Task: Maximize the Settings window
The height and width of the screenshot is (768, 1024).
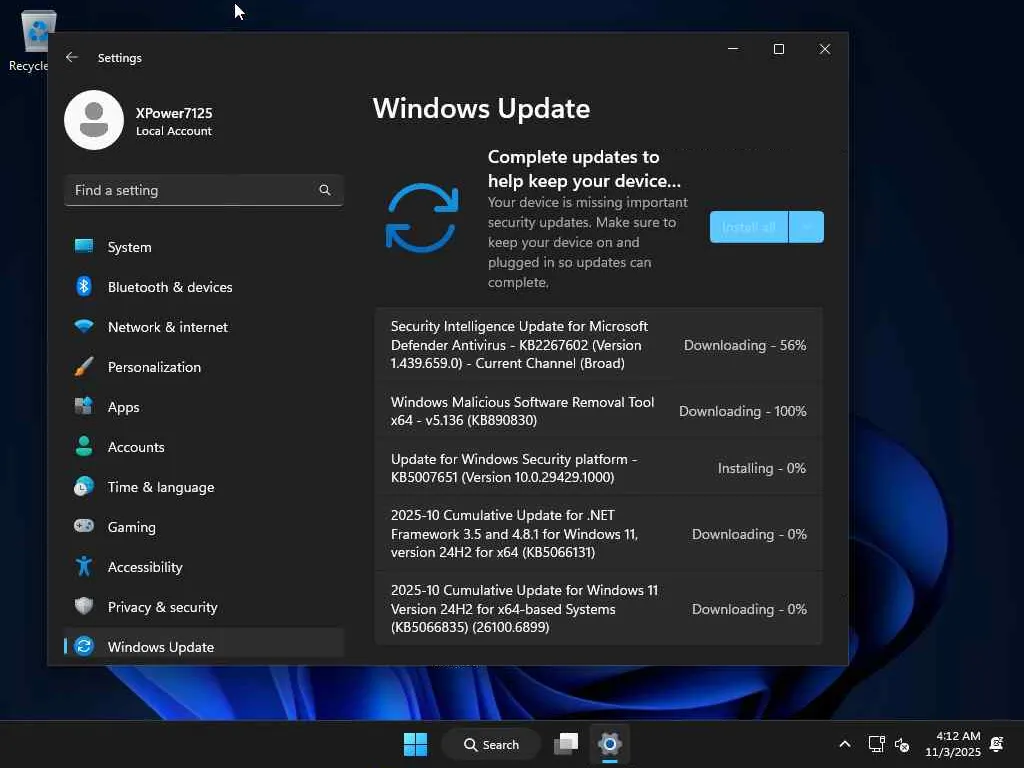Action: click(778, 49)
